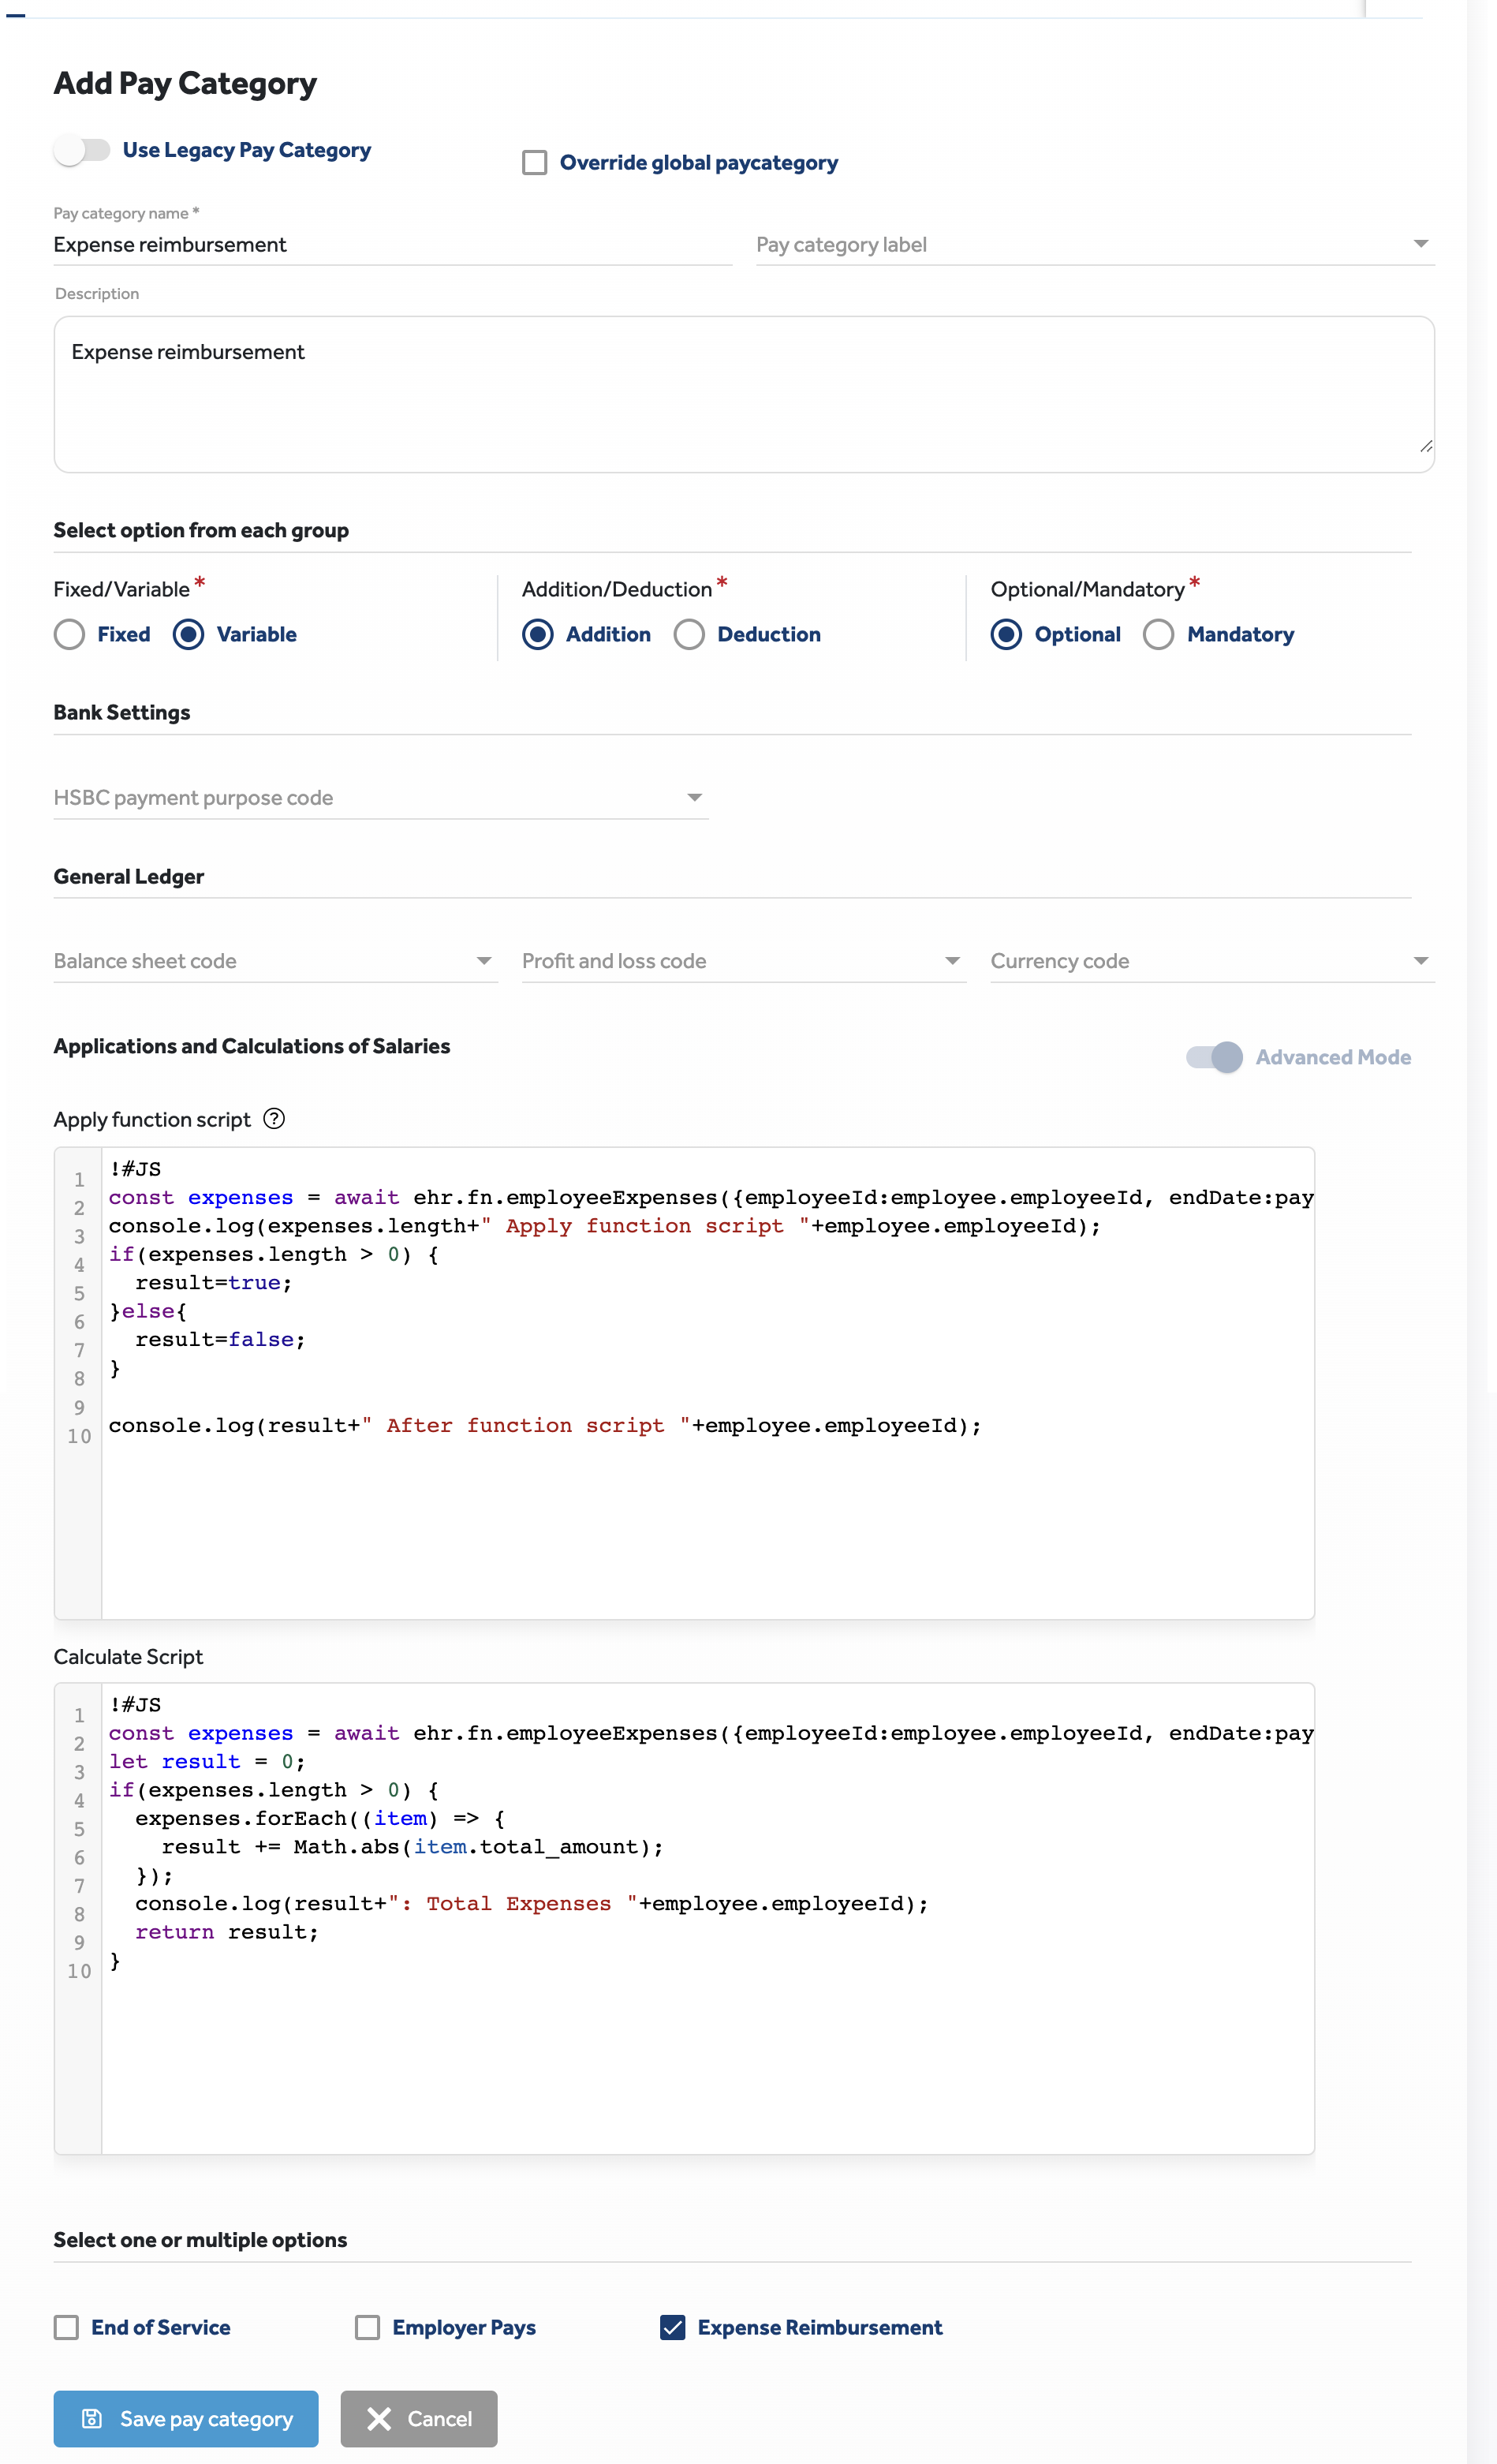The height and width of the screenshot is (2464, 1497).
Task: Click the help icon beside Apply function script
Action: tap(274, 1119)
